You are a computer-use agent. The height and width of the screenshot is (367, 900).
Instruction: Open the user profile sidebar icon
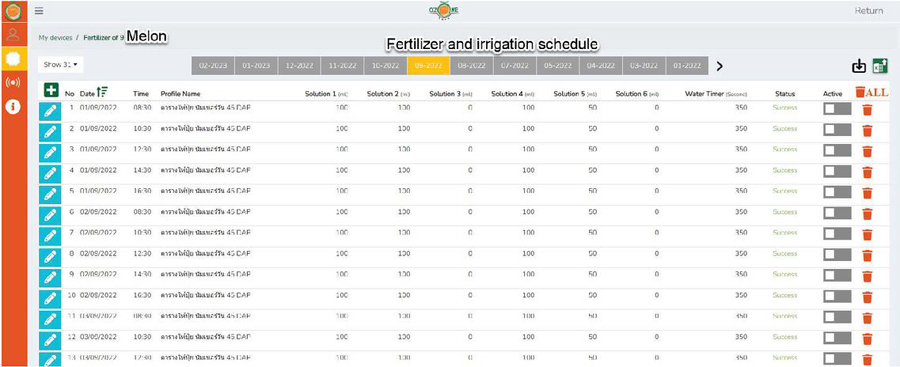pyautogui.click(x=13, y=35)
